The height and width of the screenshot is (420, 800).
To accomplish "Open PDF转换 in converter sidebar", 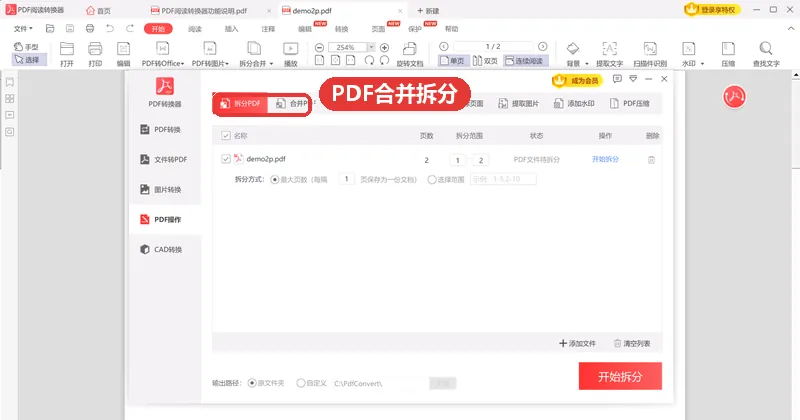I will pyautogui.click(x=161, y=130).
